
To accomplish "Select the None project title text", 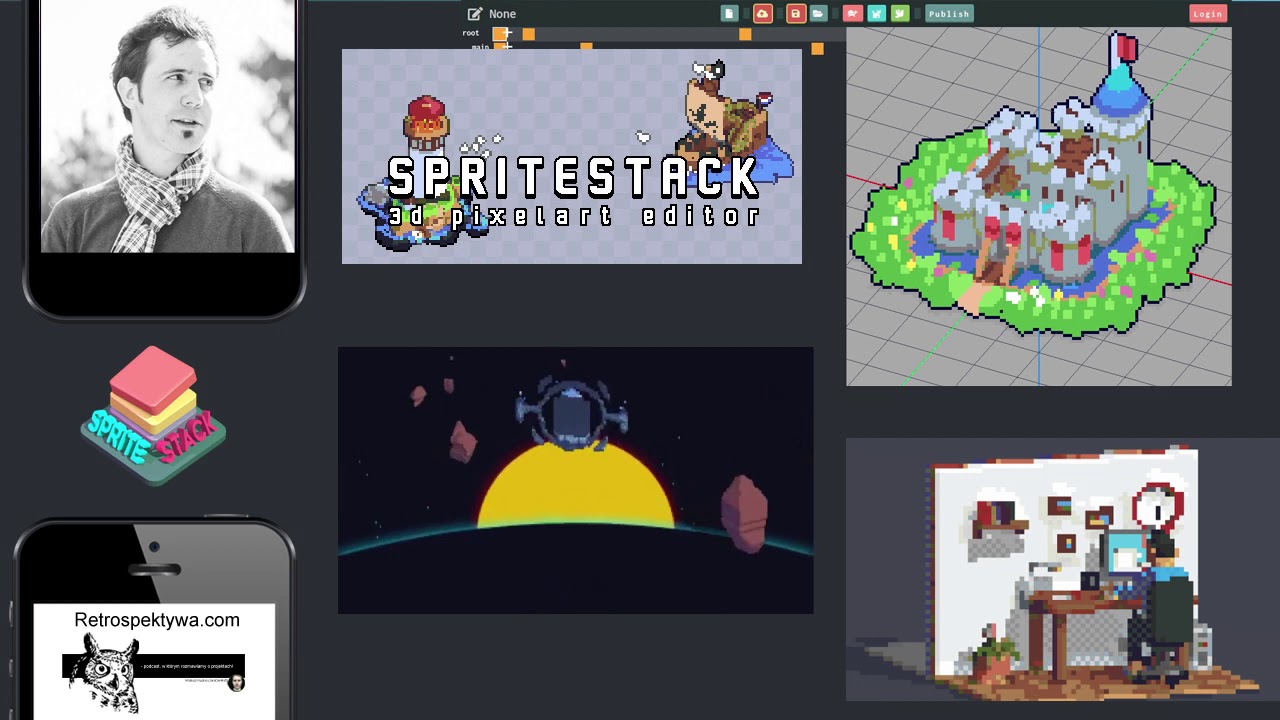I will pyautogui.click(x=502, y=14).
